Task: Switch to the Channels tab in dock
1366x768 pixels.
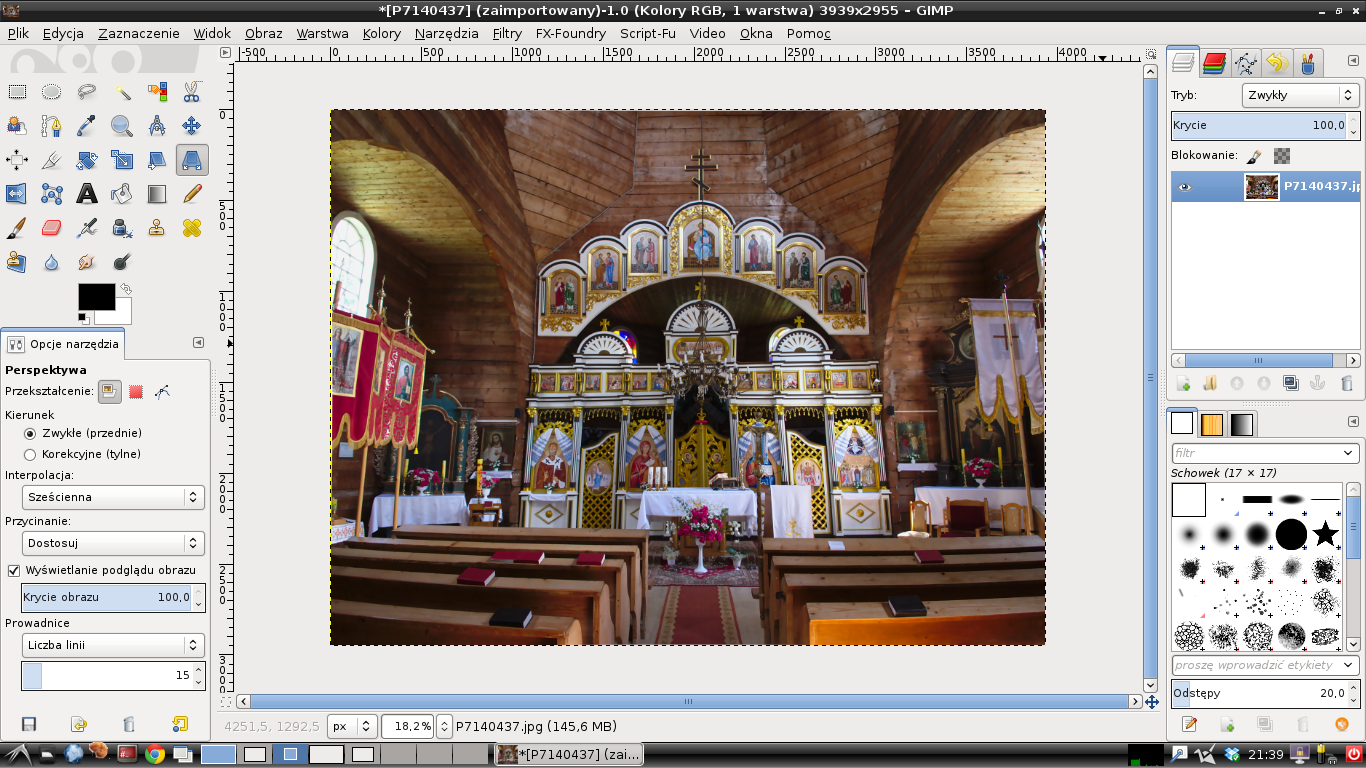Action: point(1214,64)
